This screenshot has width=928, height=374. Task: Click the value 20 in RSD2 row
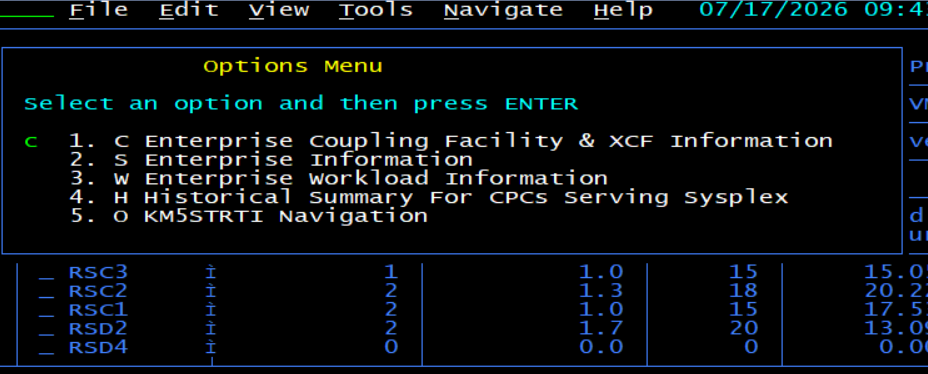tap(743, 329)
